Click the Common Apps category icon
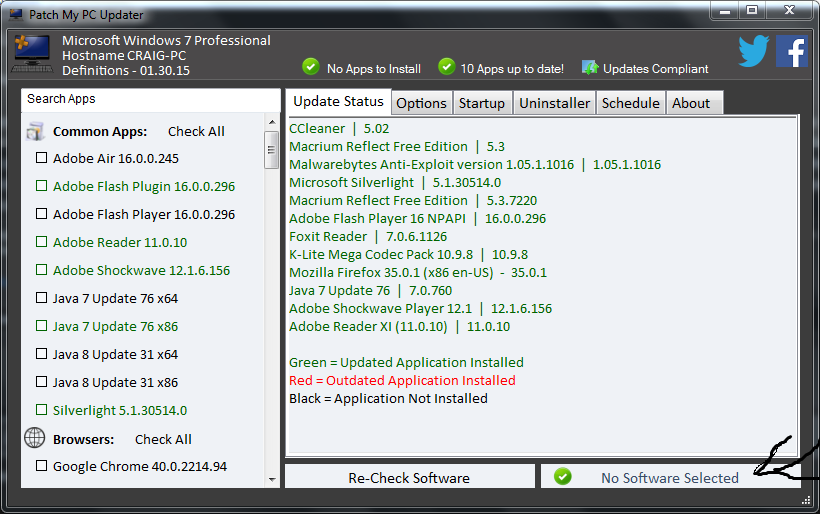Image resolution: width=820 pixels, height=514 pixels. point(35,131)
